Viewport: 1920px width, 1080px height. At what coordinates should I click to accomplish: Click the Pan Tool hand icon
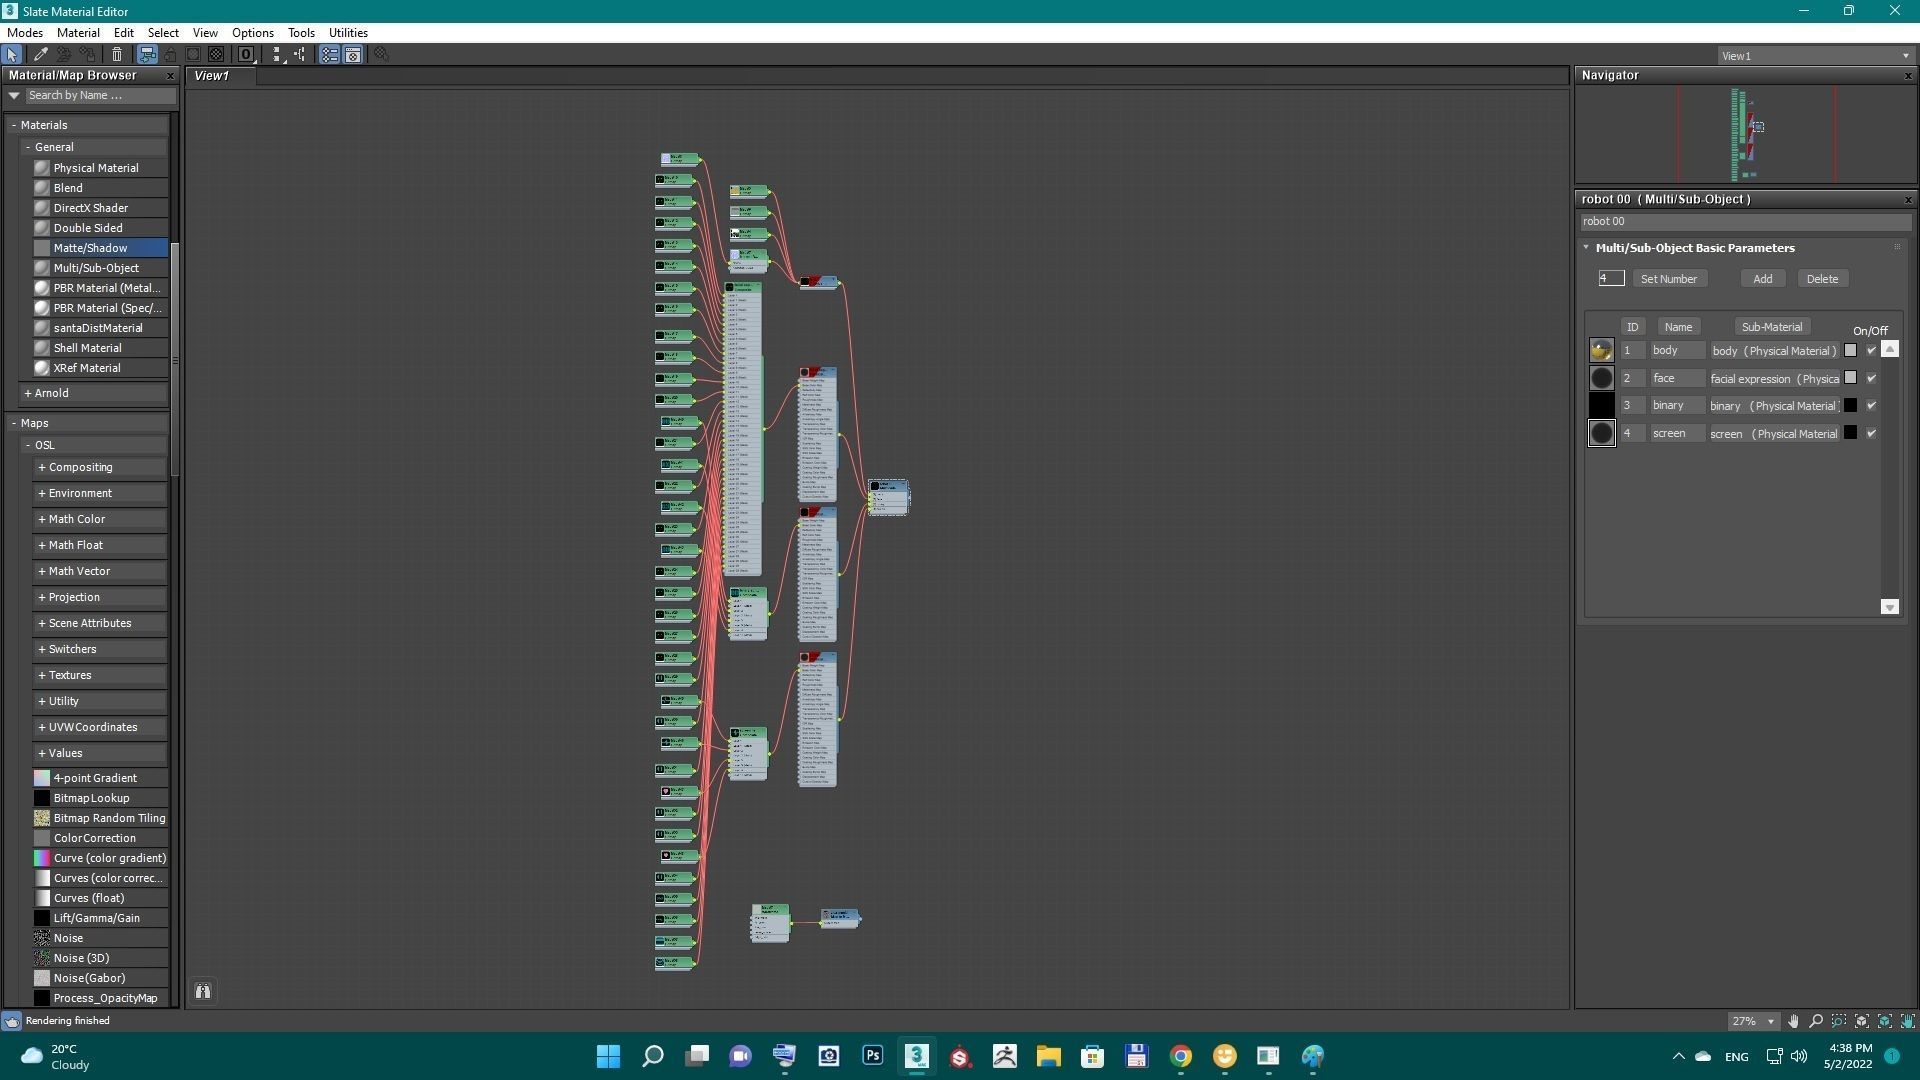(x=1793, y=1021)
